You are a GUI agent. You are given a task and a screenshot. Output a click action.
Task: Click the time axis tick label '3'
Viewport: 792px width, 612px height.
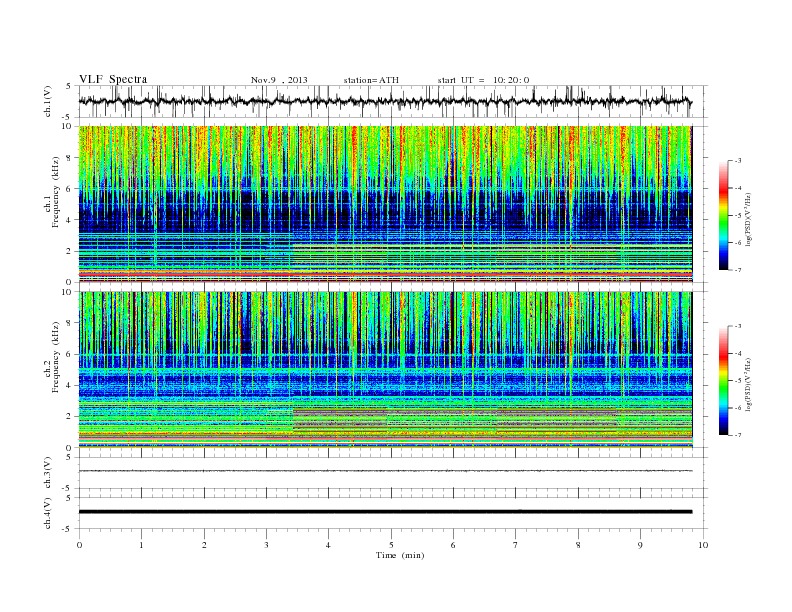point(266,545)
